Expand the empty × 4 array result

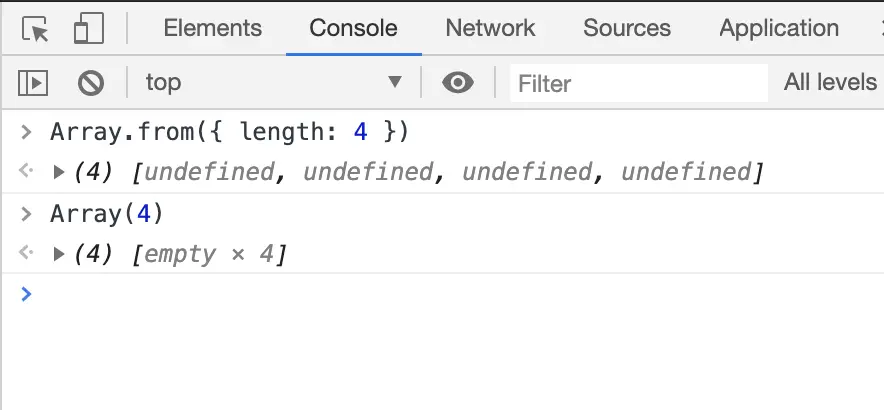[59, 254]
